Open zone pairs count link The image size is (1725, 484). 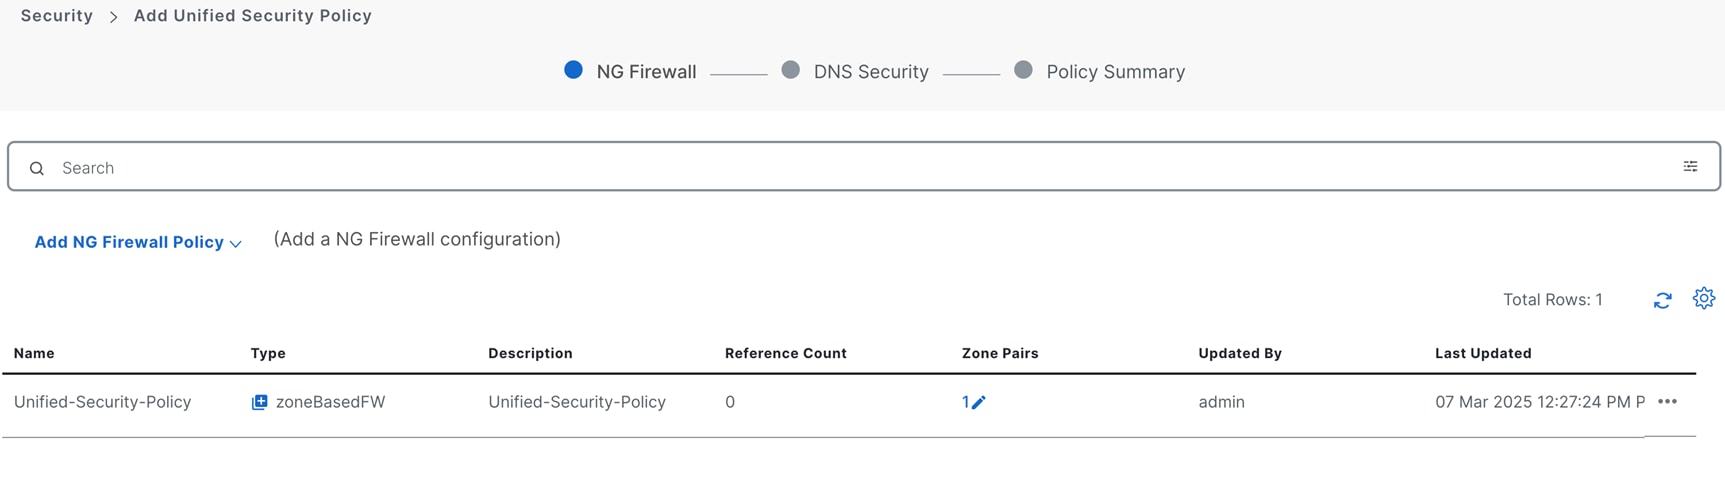pyautogui.click(x=965, y=402)
